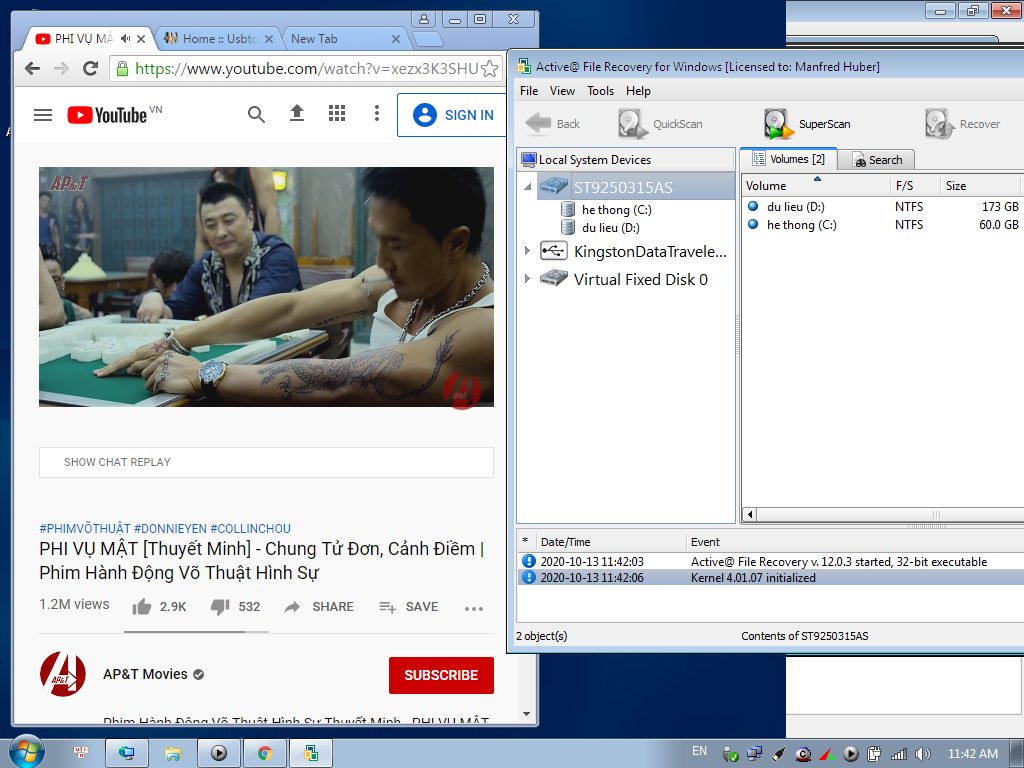Click the SIGN IN button
The width and height of the screenshot is (1024, 768).
[453, 115]
